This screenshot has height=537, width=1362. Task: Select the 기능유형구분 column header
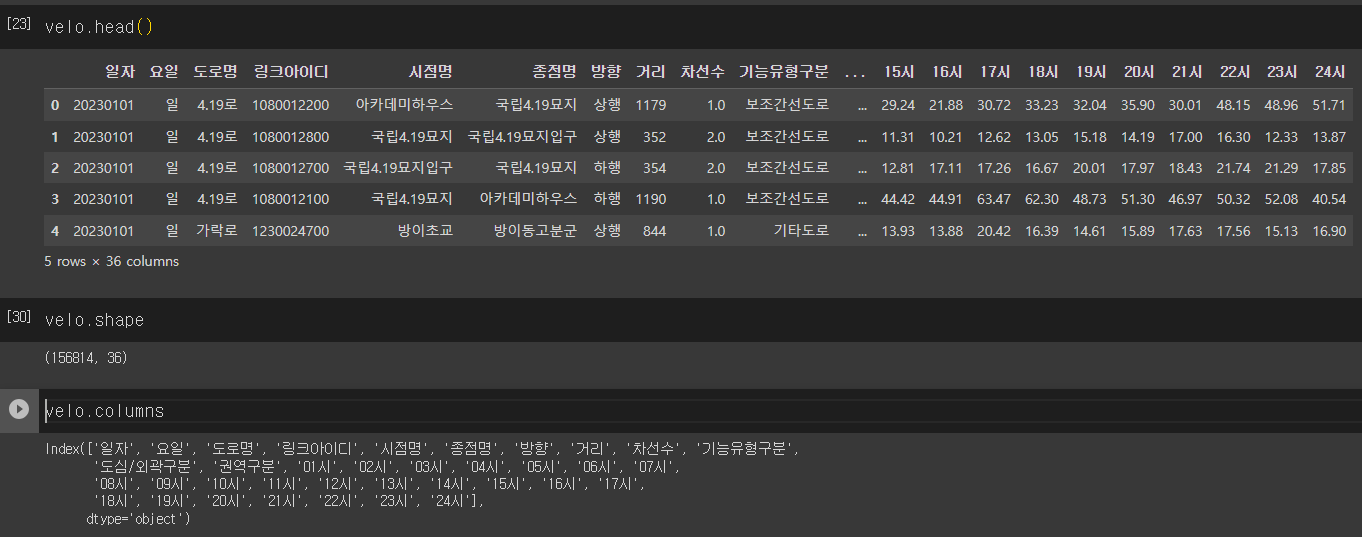tap(784, 72)
